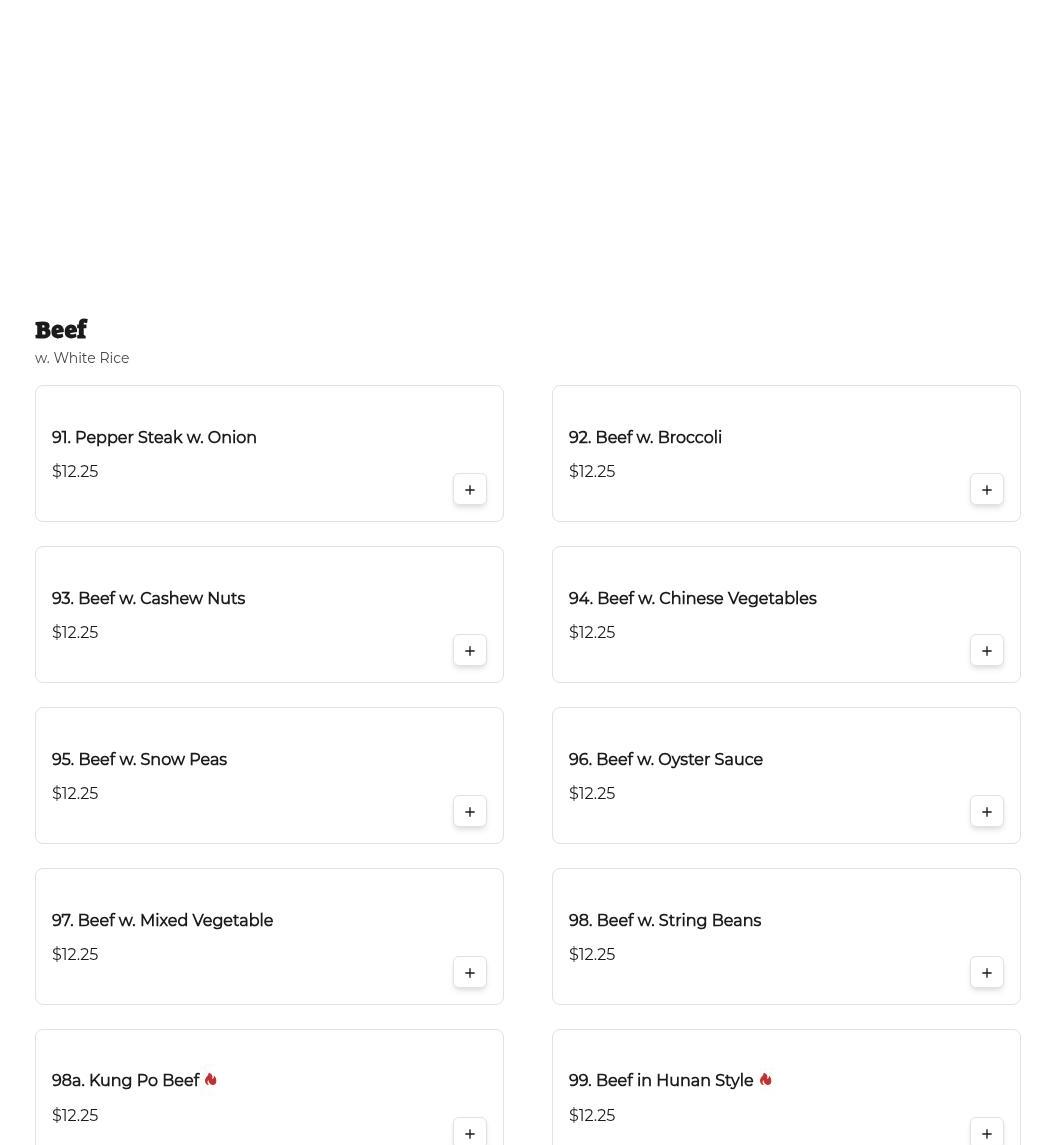Click spicy flame icon beside Kung Po Beef
The image size is (1050, 1145).
coord(211,1080)
